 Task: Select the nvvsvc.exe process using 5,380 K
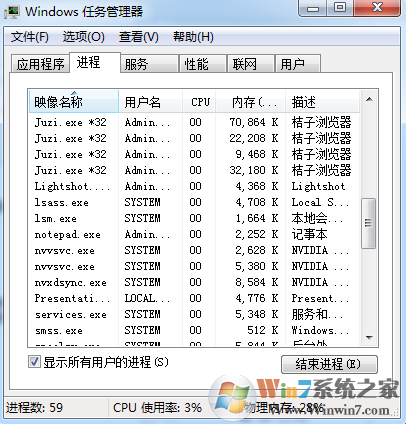pyautogui.click(x=194, y=266)
